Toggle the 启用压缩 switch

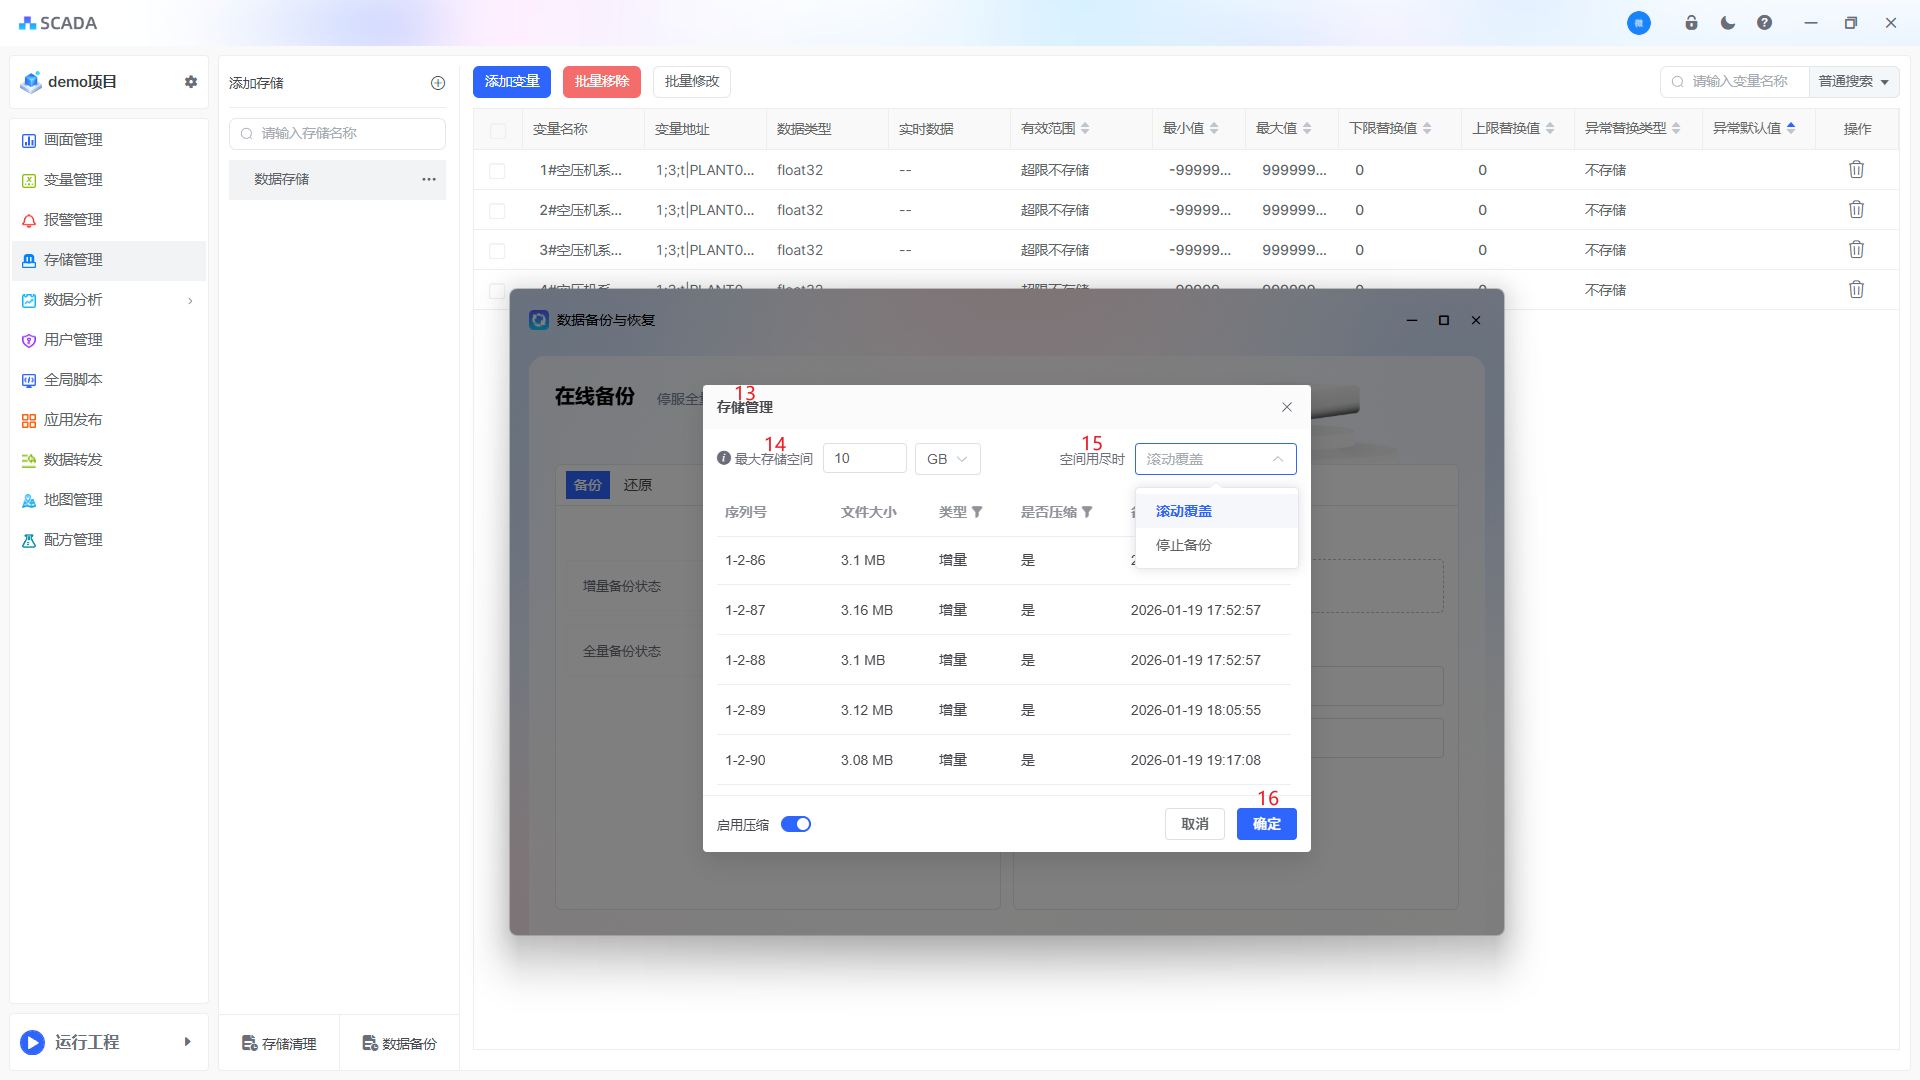(796, 824)
